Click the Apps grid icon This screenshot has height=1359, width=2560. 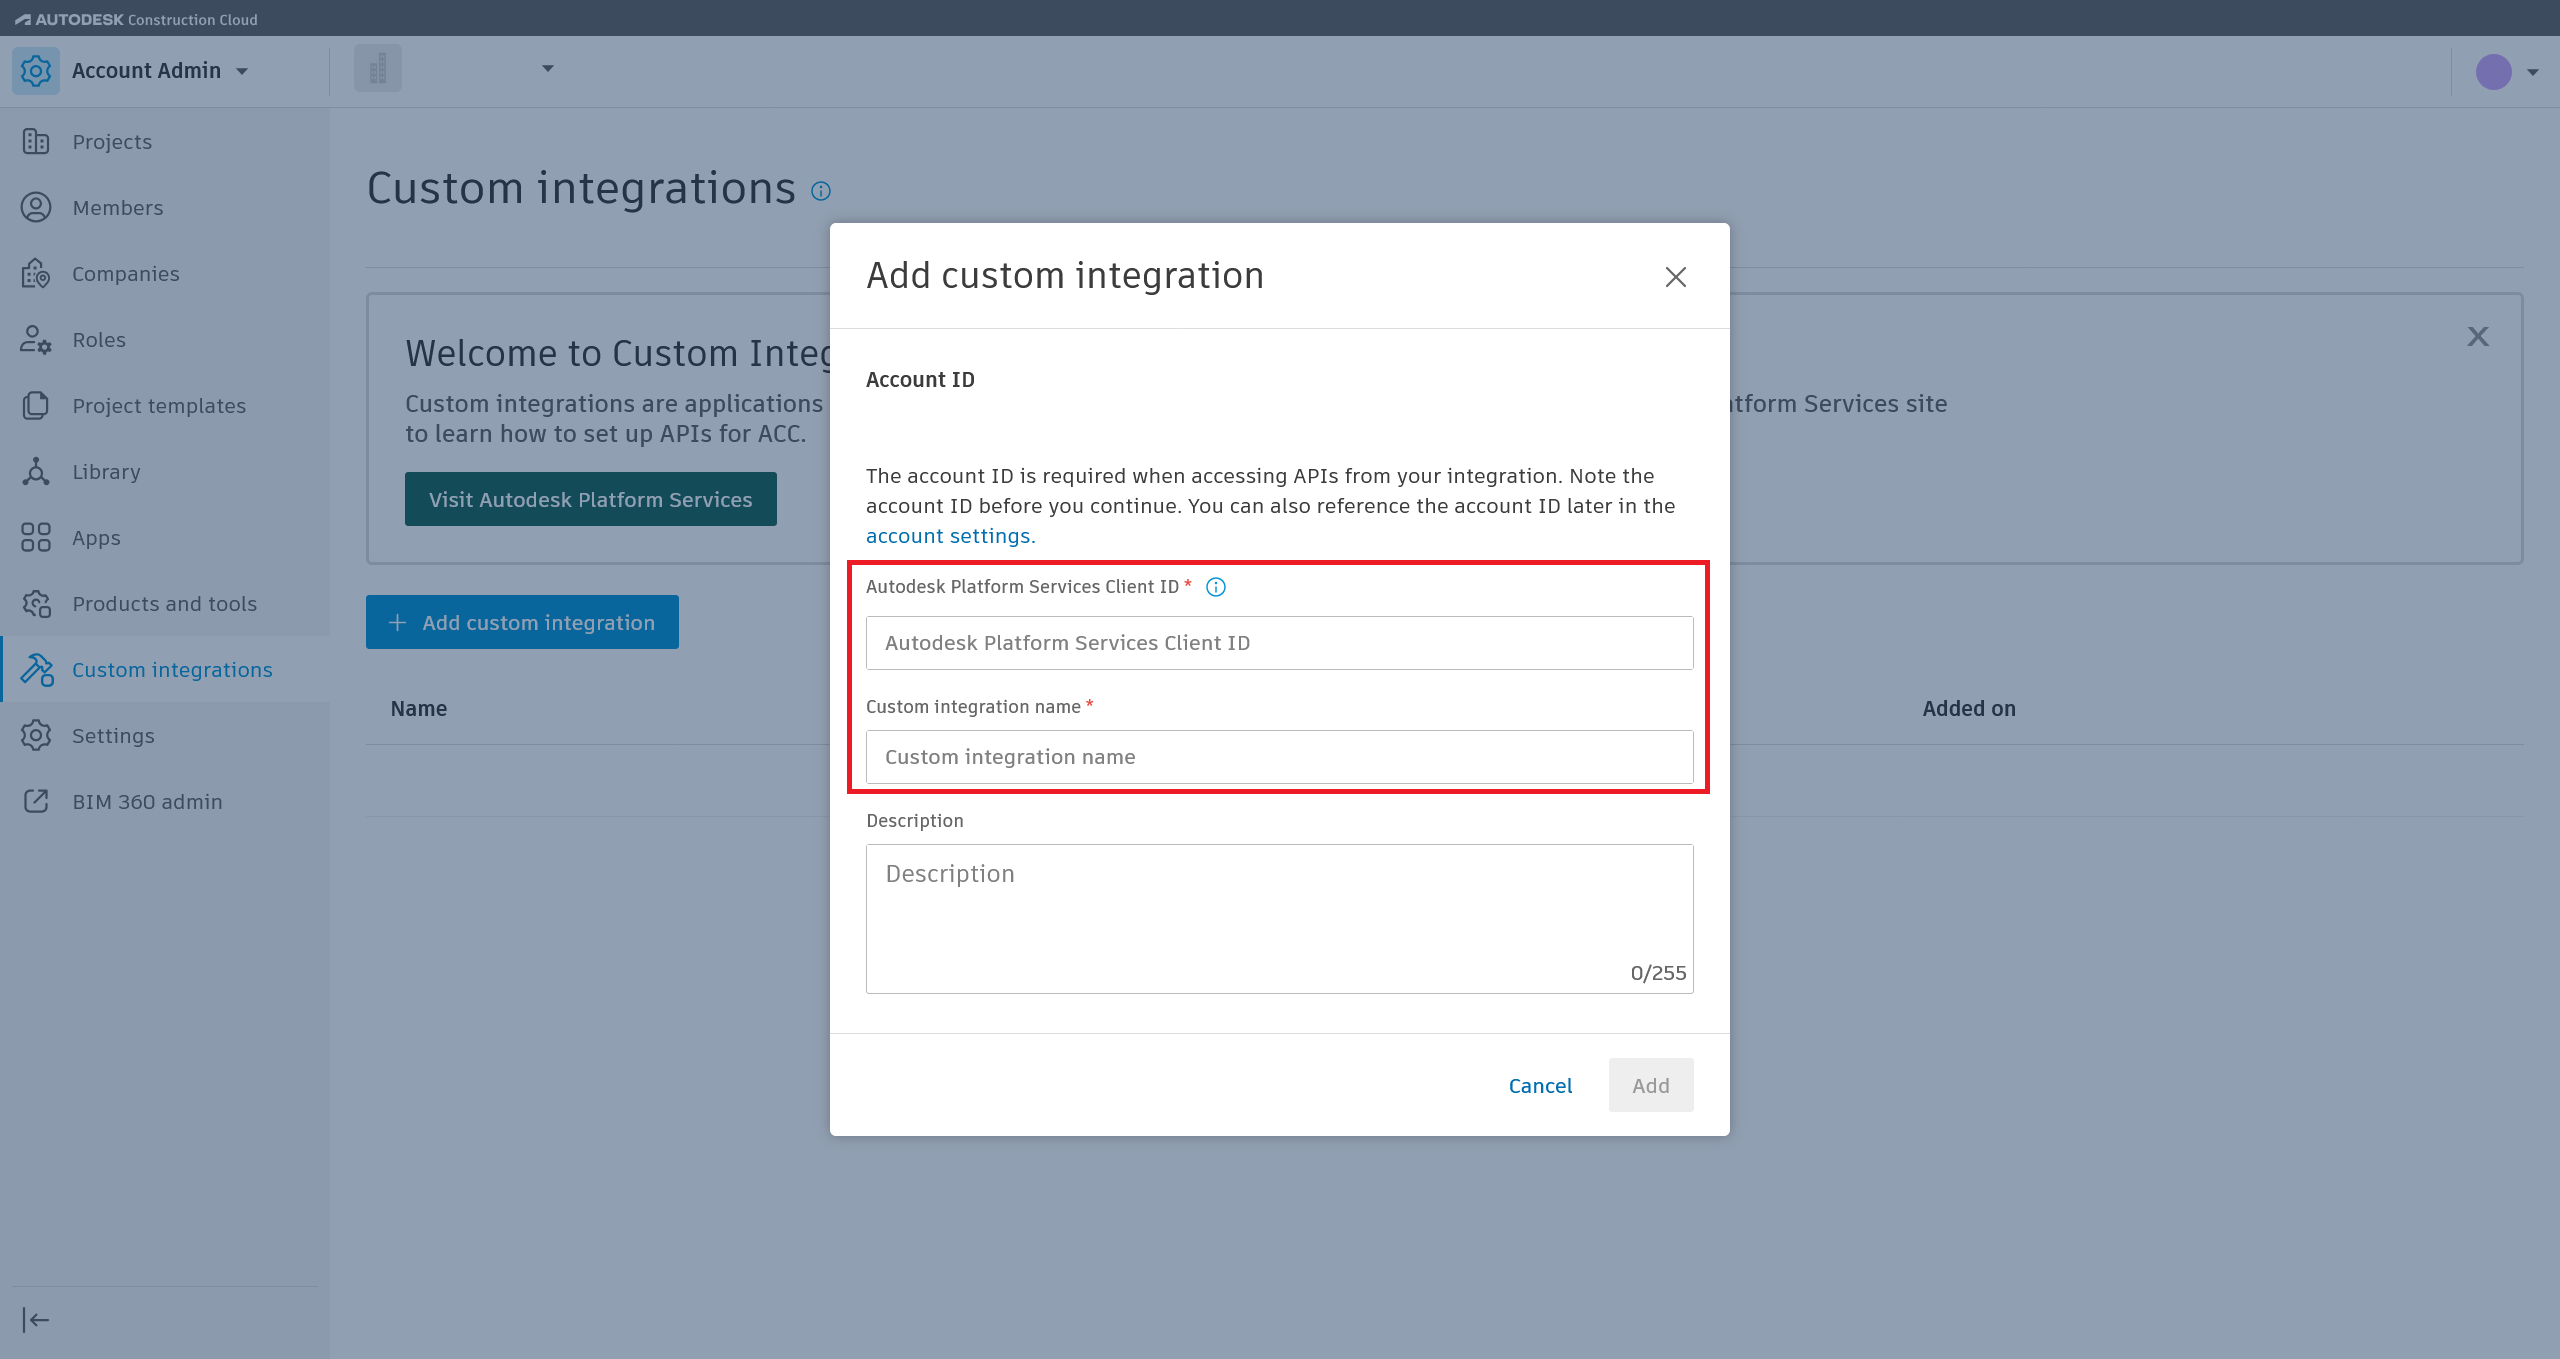[x=36, y=538]
